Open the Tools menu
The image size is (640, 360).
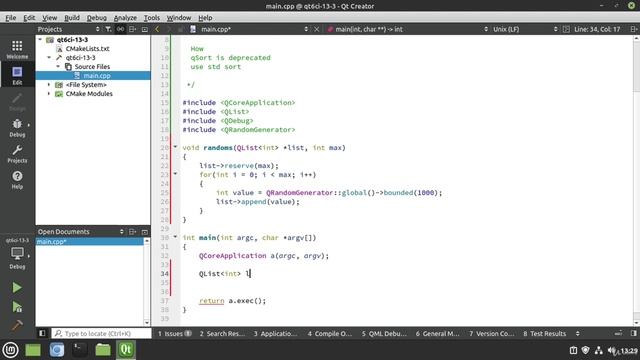[151, 18]
